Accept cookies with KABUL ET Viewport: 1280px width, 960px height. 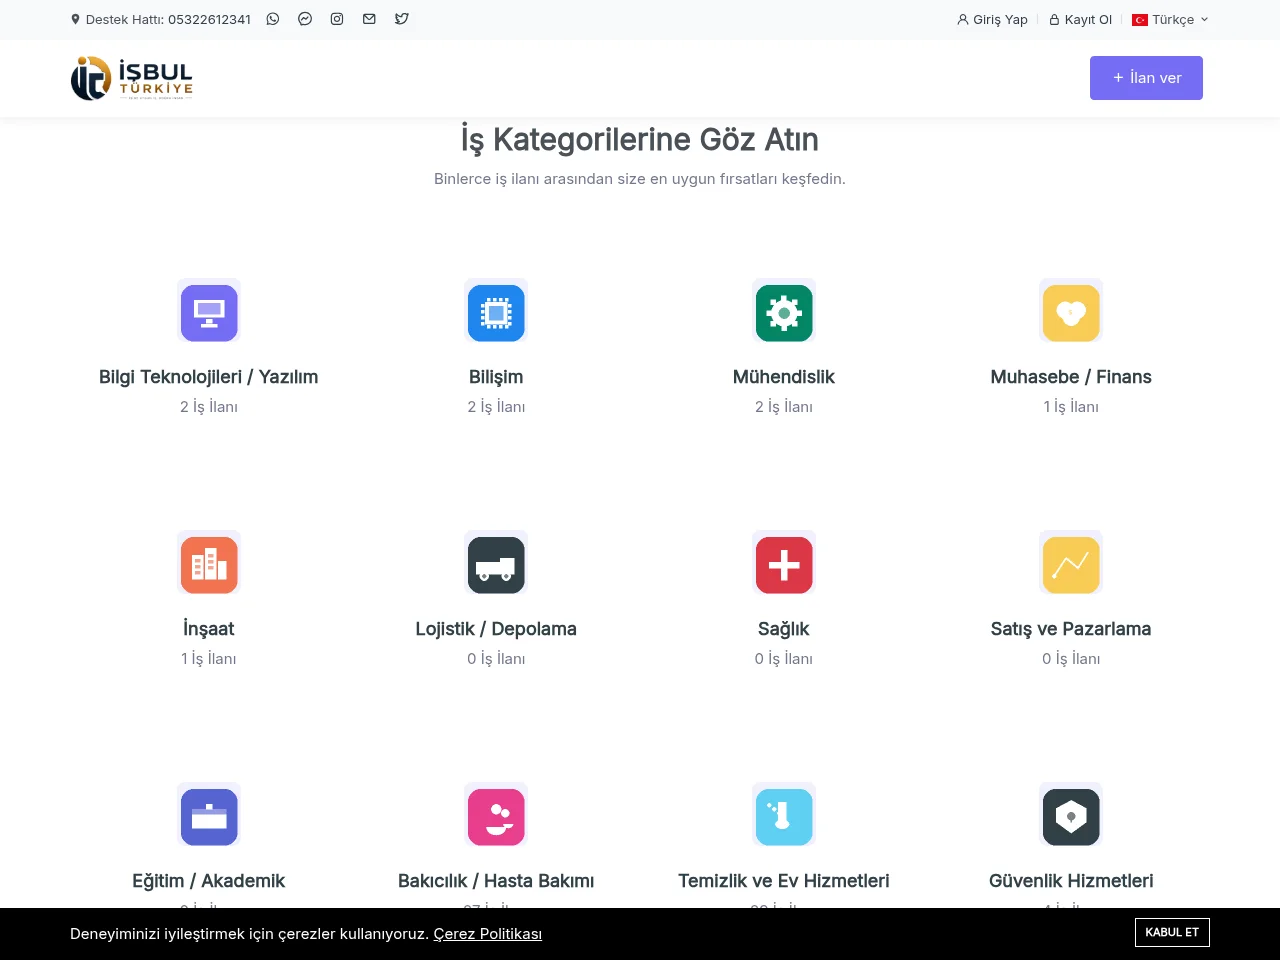(x=1172, y=932)
